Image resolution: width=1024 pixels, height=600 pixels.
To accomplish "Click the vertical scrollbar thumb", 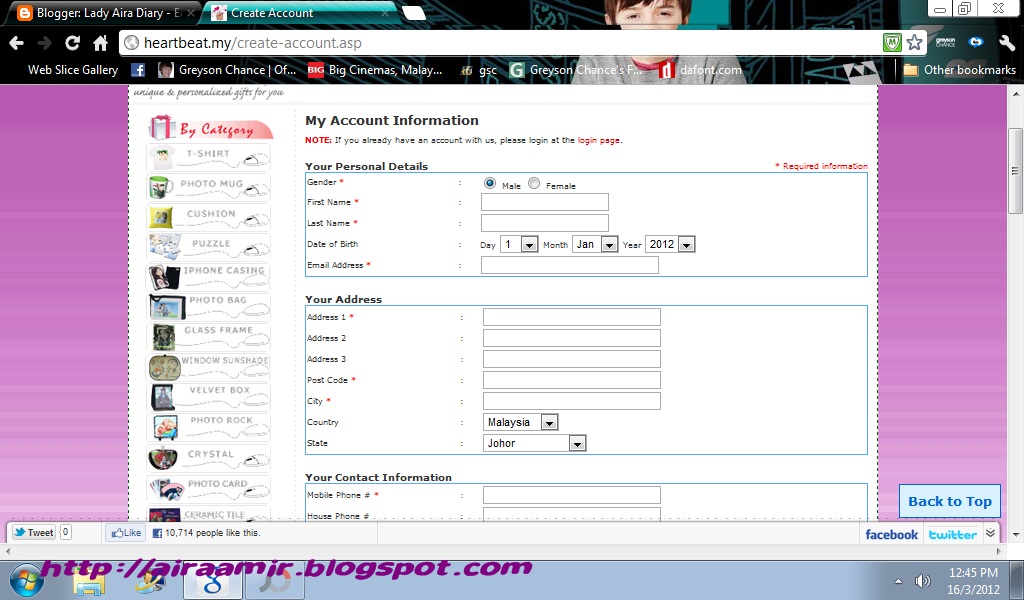I will [x=1015, y=170].
